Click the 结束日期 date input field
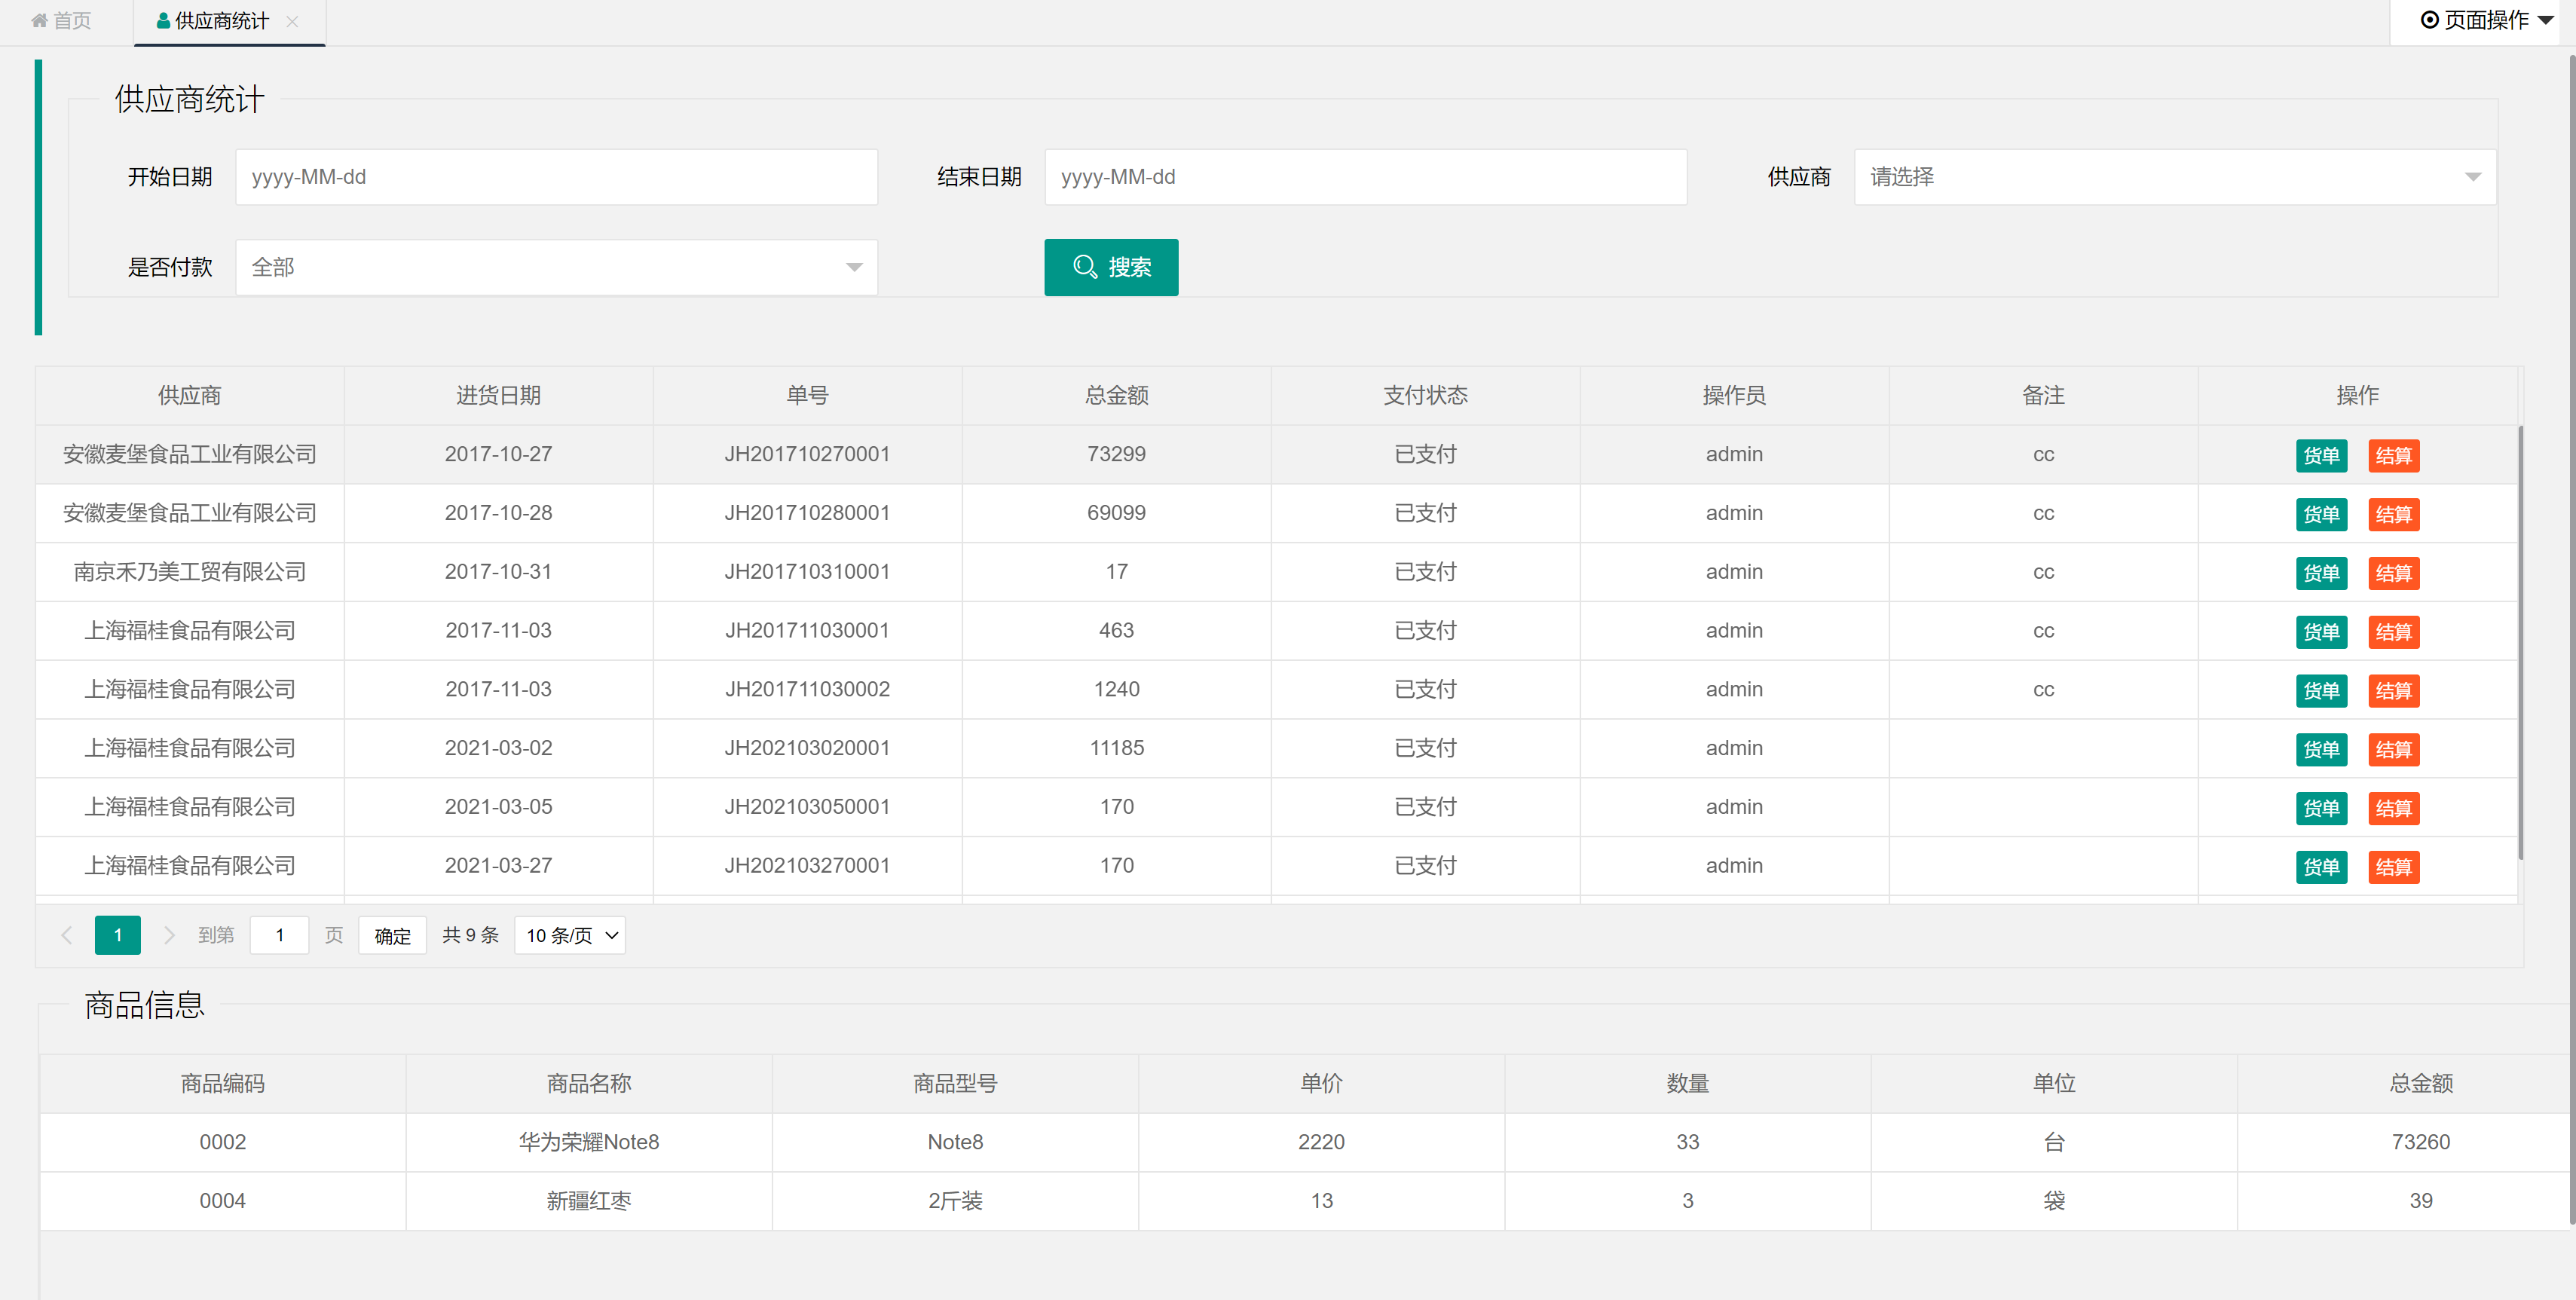The width and height of the screenshot is (2576, 1300). [x=1365, y=177]
